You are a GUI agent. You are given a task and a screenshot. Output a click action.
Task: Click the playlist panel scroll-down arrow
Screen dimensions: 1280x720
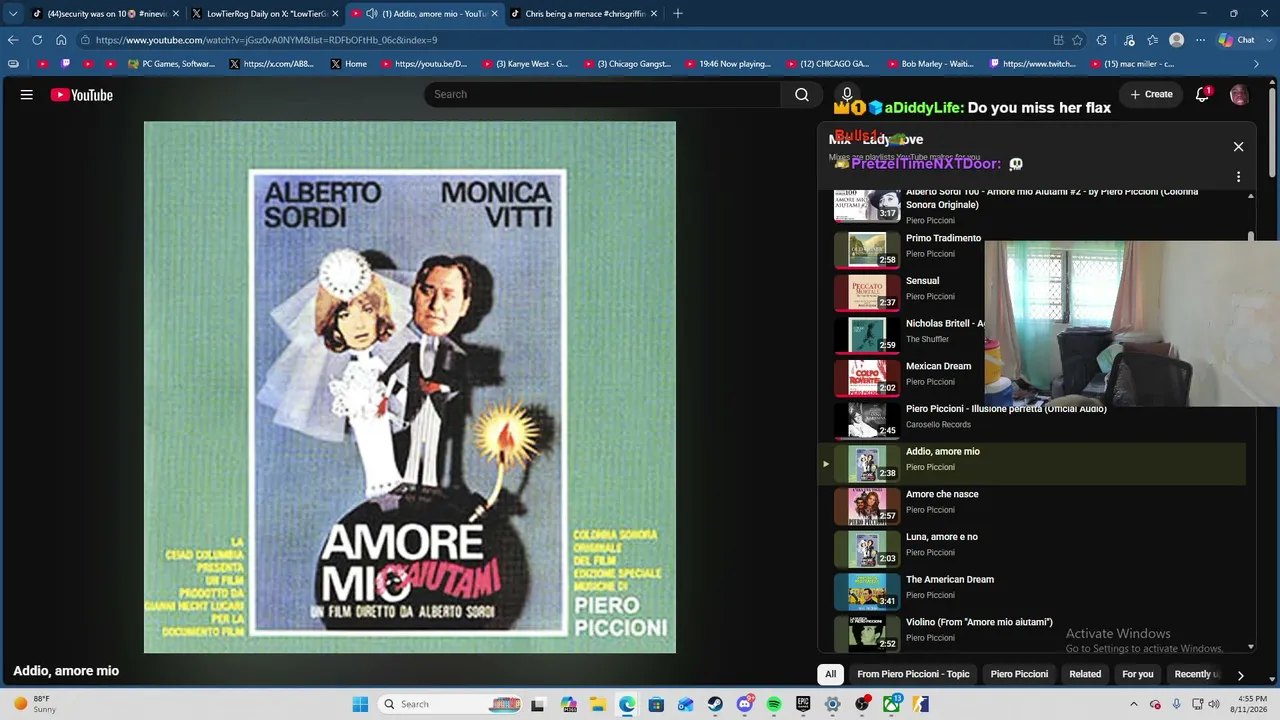coord(1250,647)
